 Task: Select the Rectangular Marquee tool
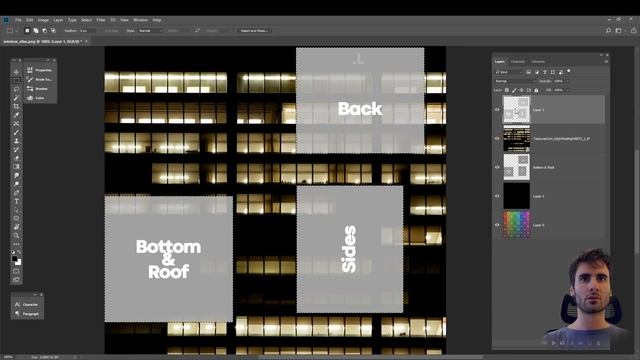point(16,80)
